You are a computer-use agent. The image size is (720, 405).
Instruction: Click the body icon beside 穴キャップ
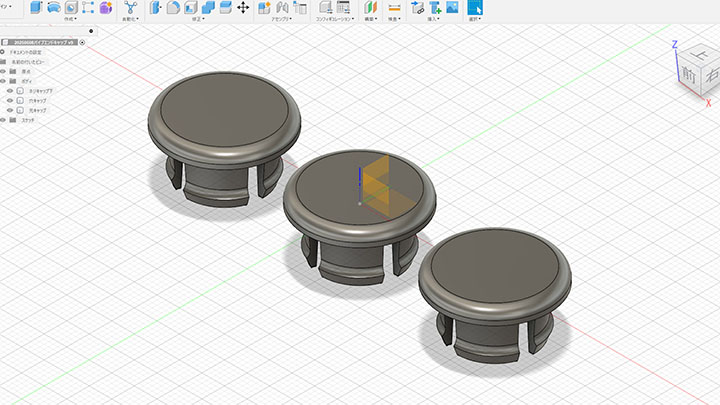pos(20,101)
